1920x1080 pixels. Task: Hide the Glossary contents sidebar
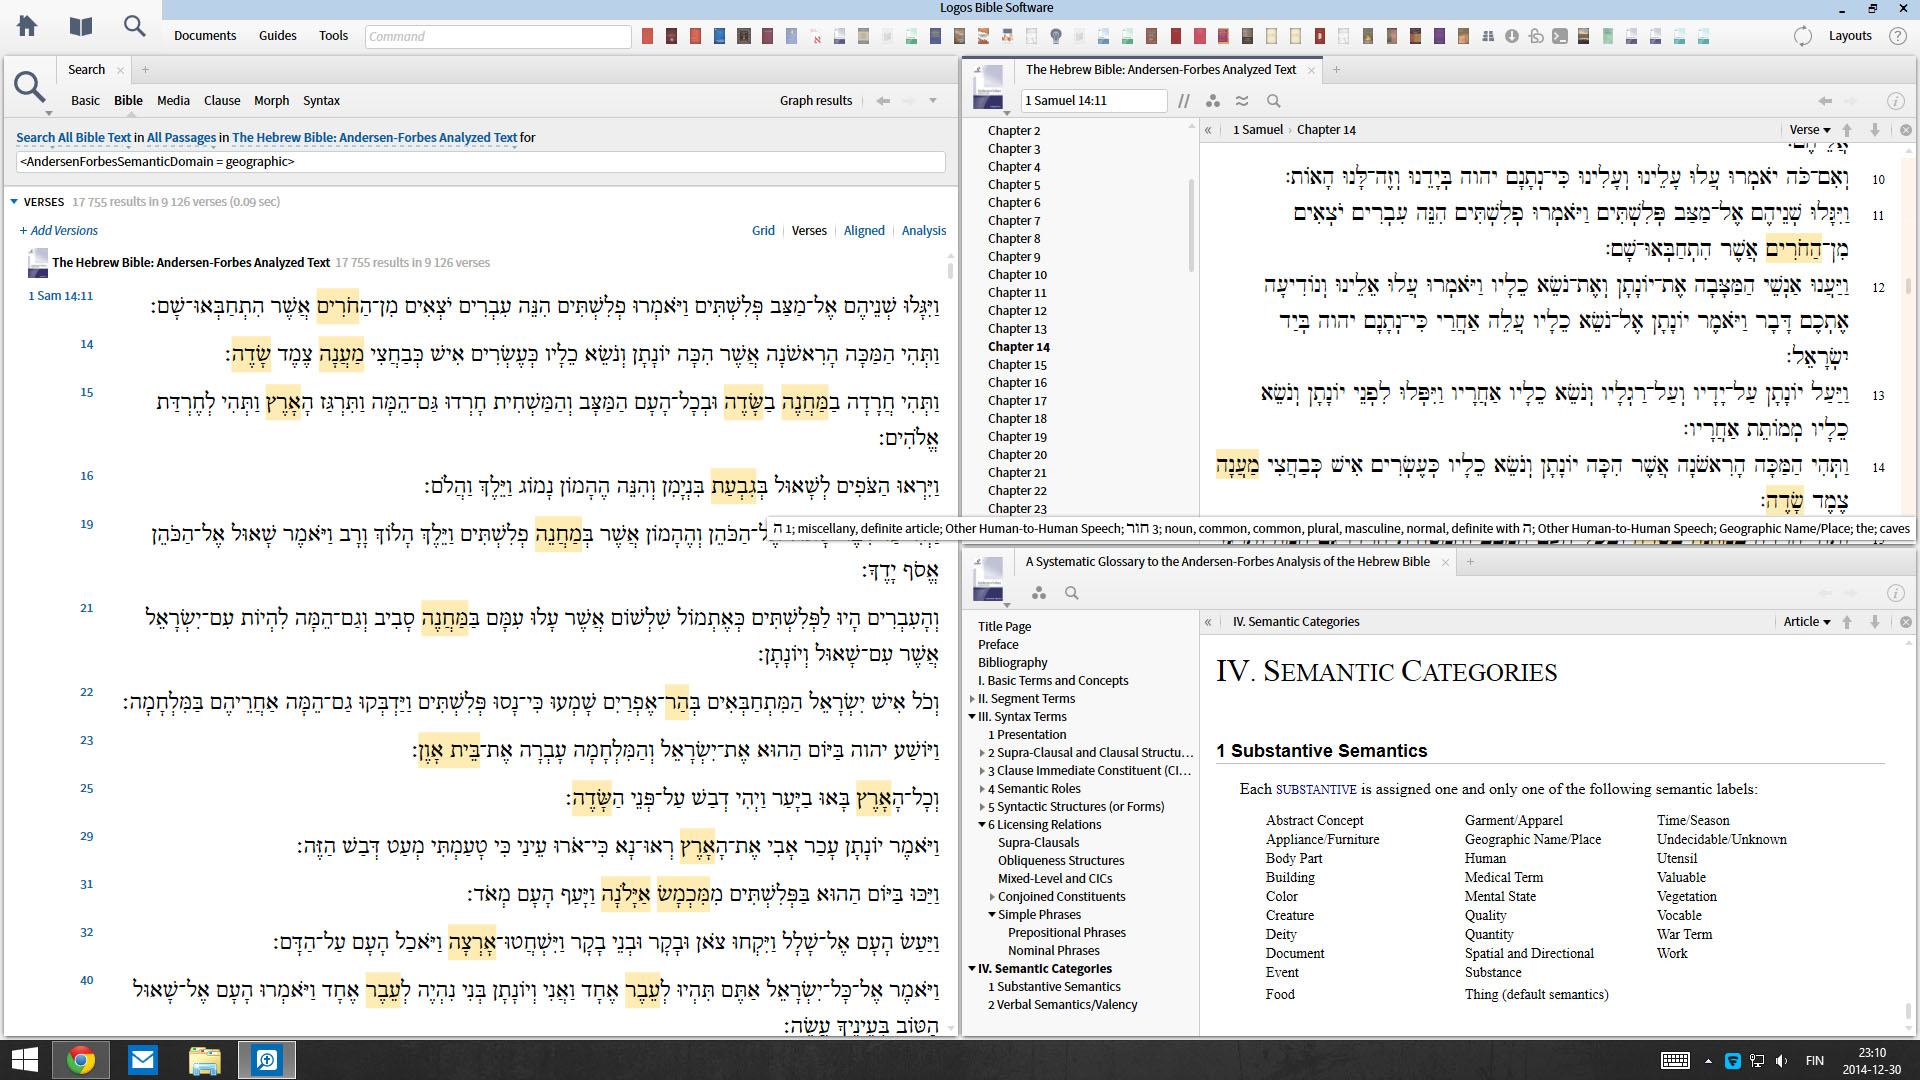pyautogui.click(x=1208, y=622)
